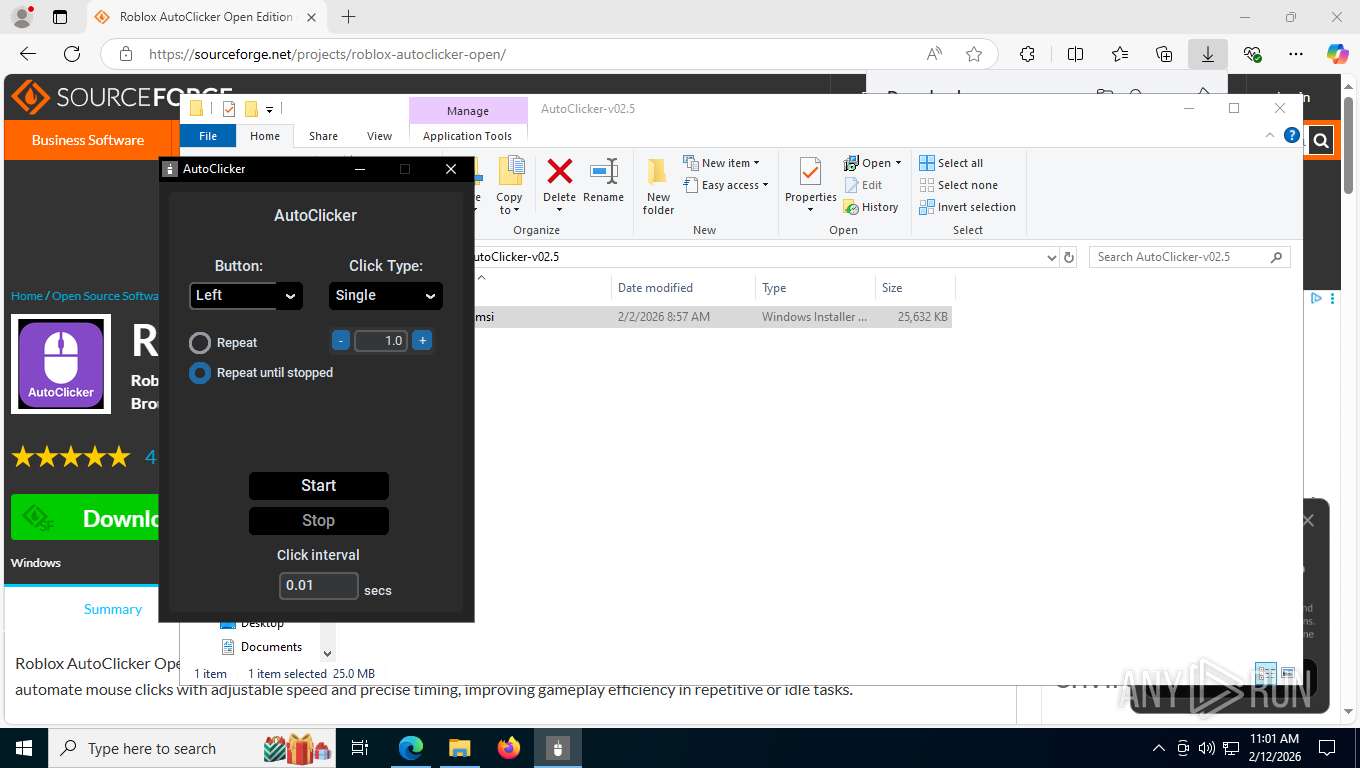Open the Button dropdown showing Left
Screen dimensions: 1360x768
[x=246, y=295]
